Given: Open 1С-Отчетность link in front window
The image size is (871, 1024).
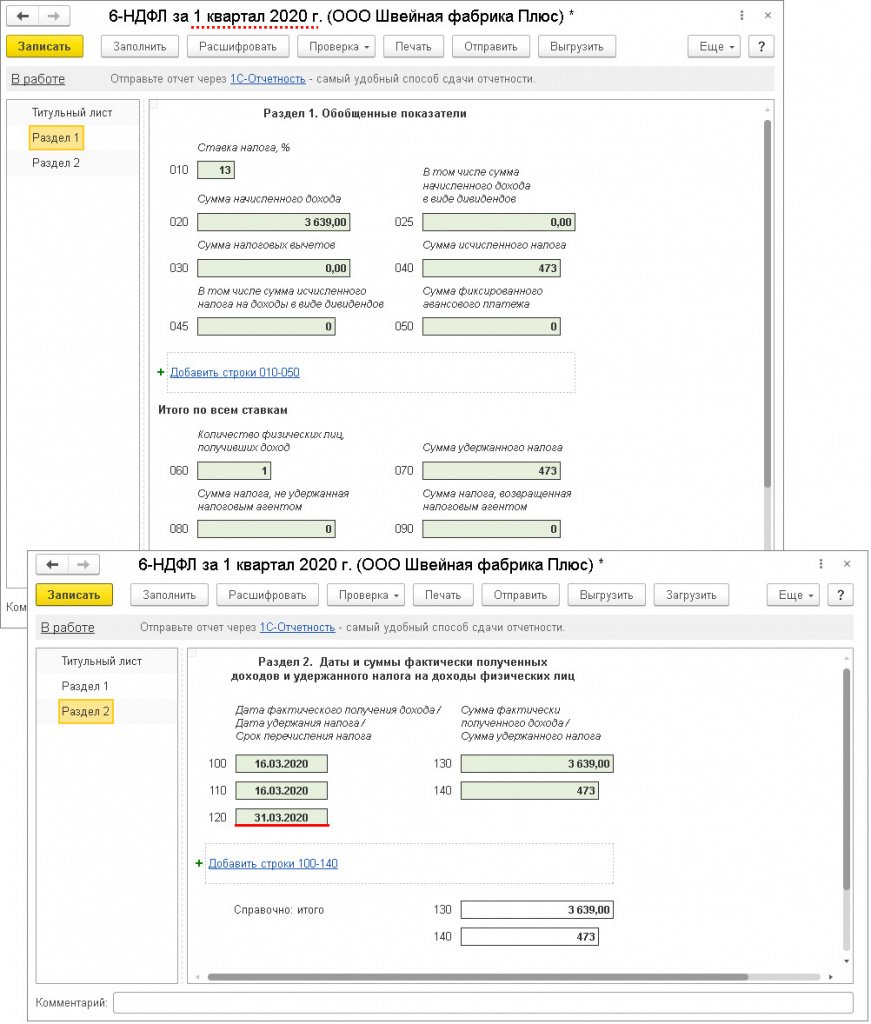Looking at the screenshot, I should [297, 628].
